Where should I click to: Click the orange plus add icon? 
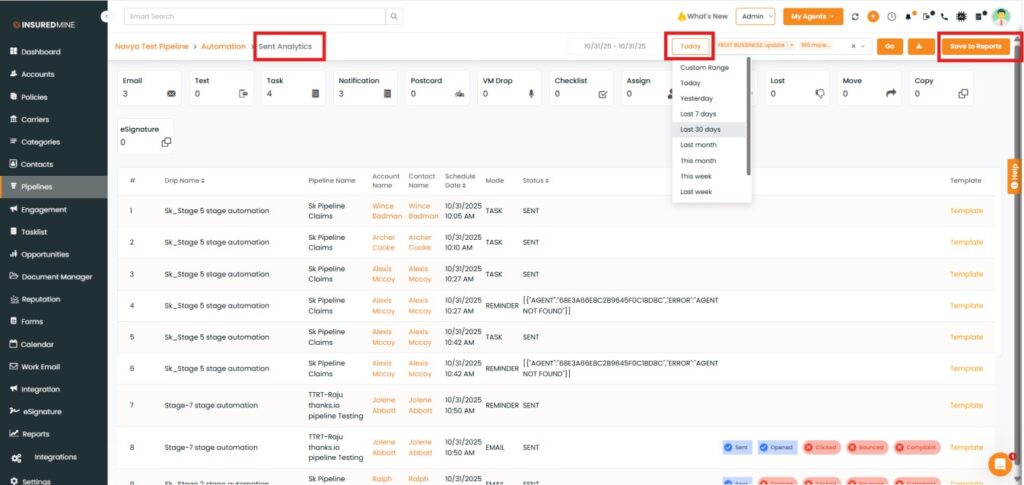pos(873,17)
